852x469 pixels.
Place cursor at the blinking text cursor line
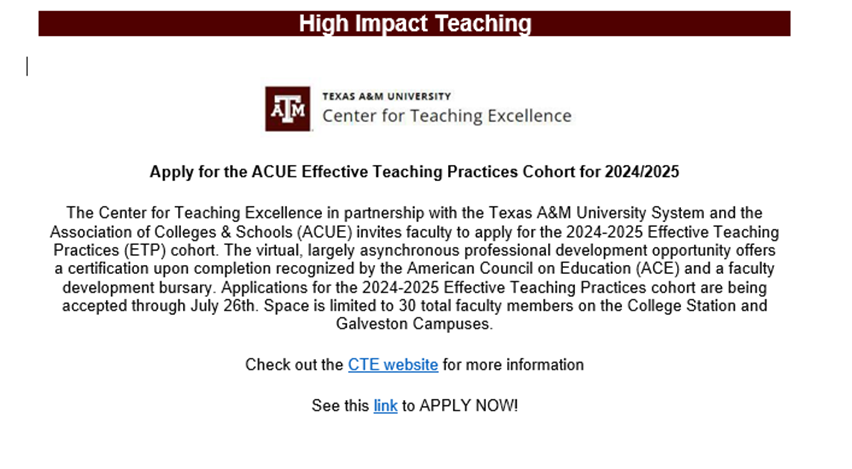[28, 67]
